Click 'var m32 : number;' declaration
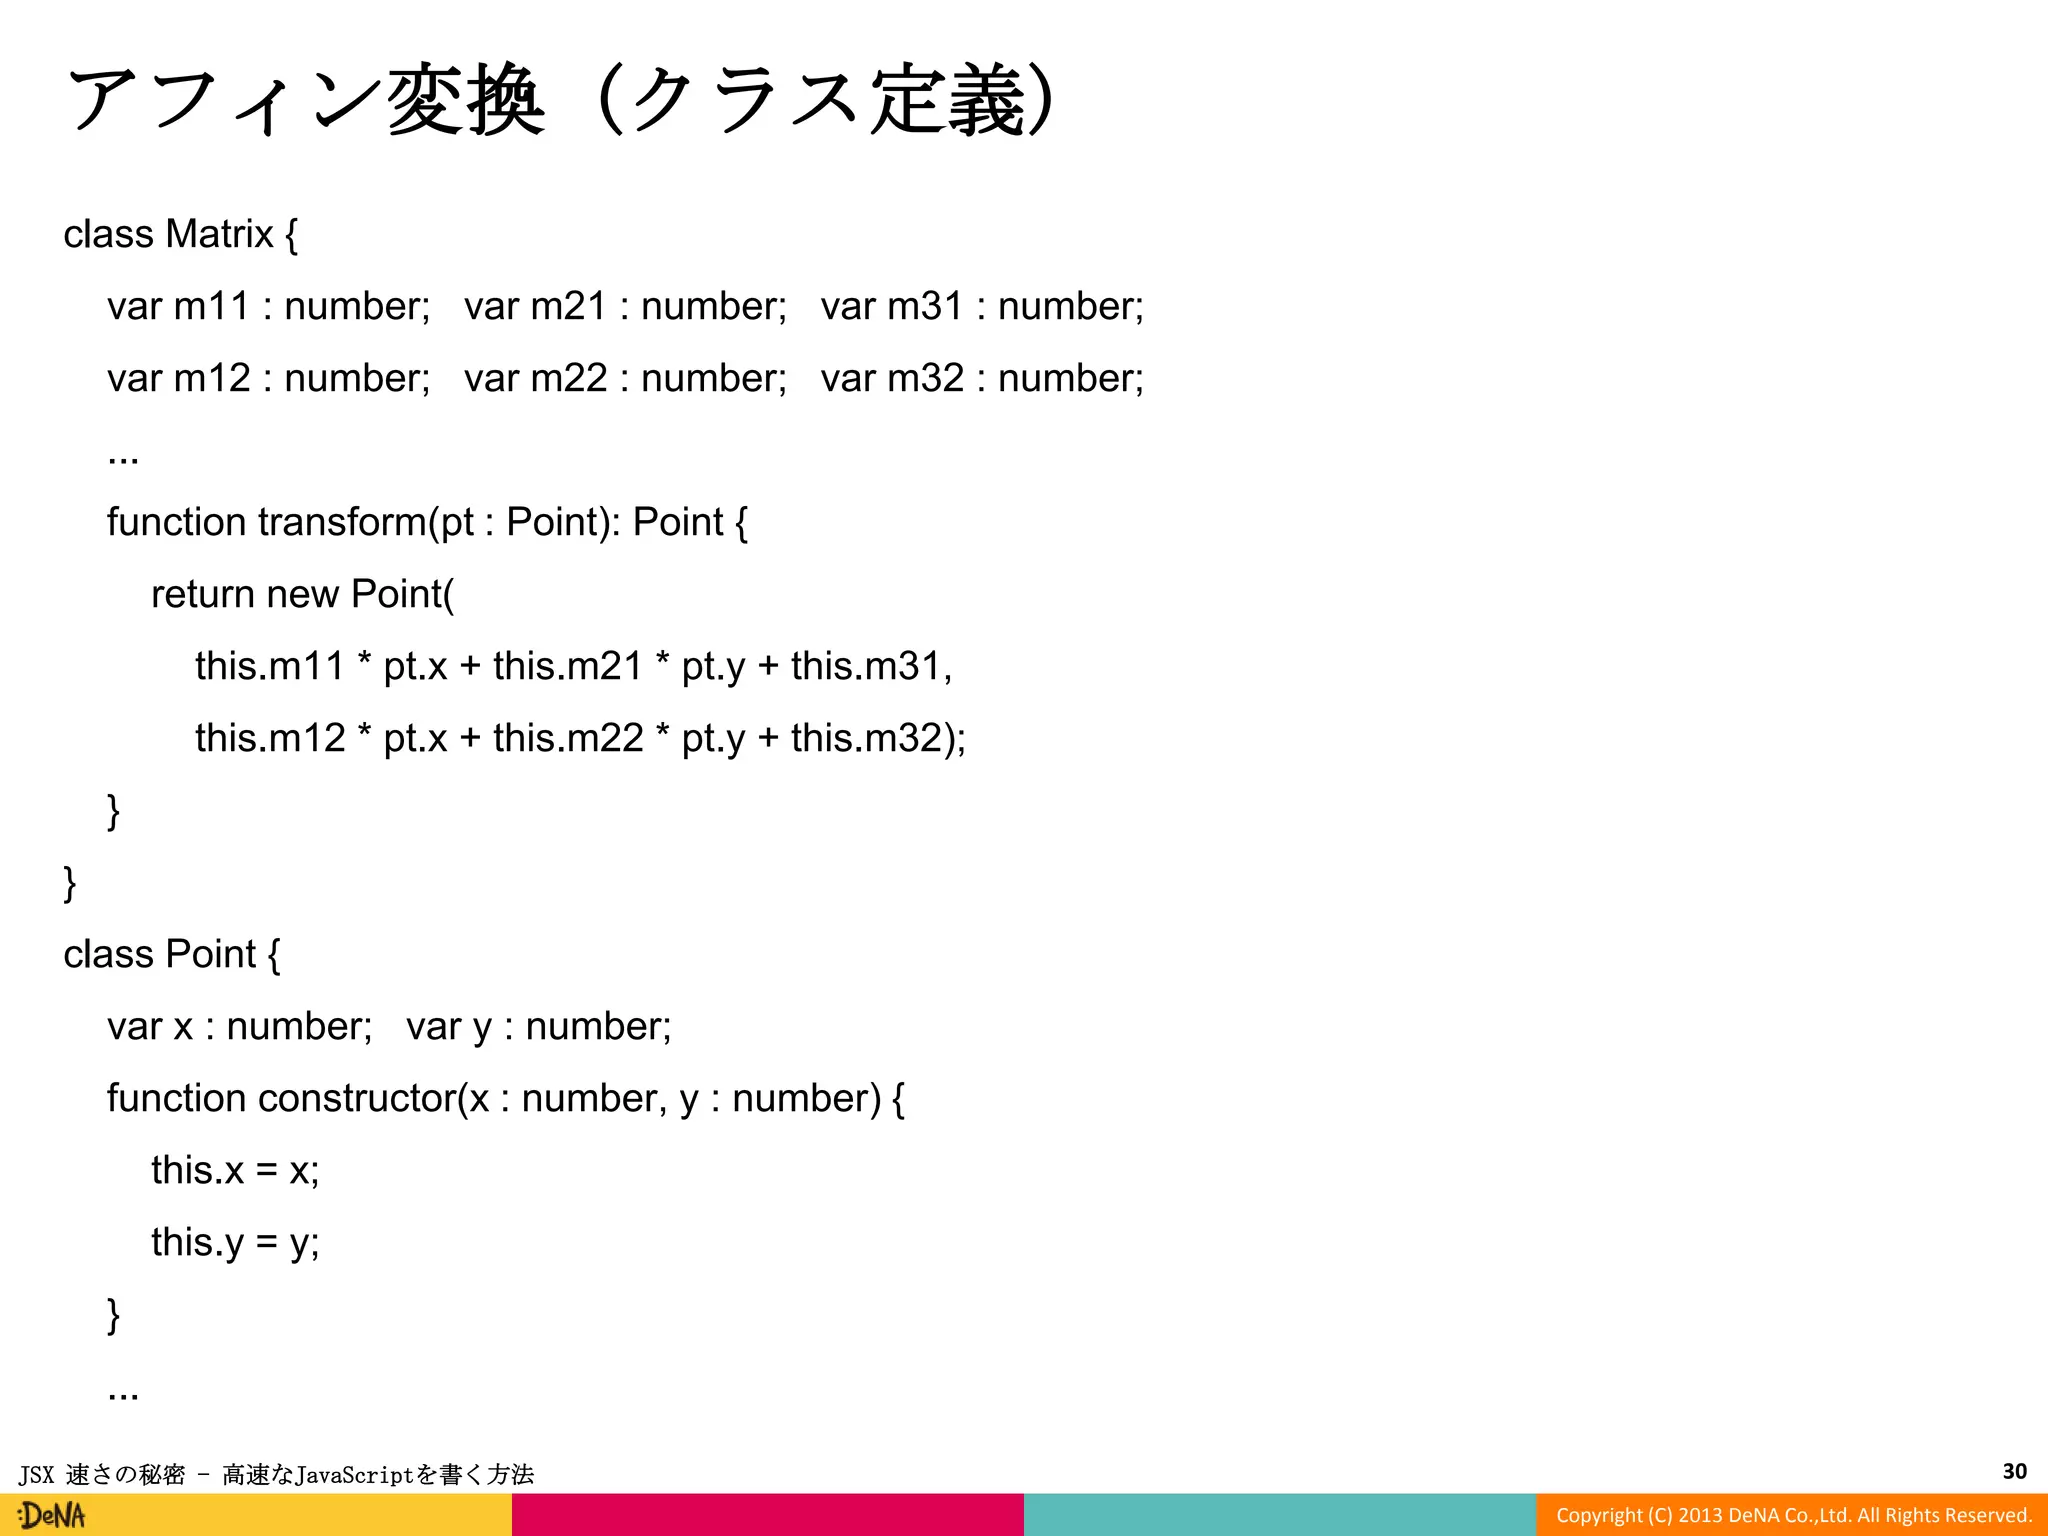 (982, 378)
